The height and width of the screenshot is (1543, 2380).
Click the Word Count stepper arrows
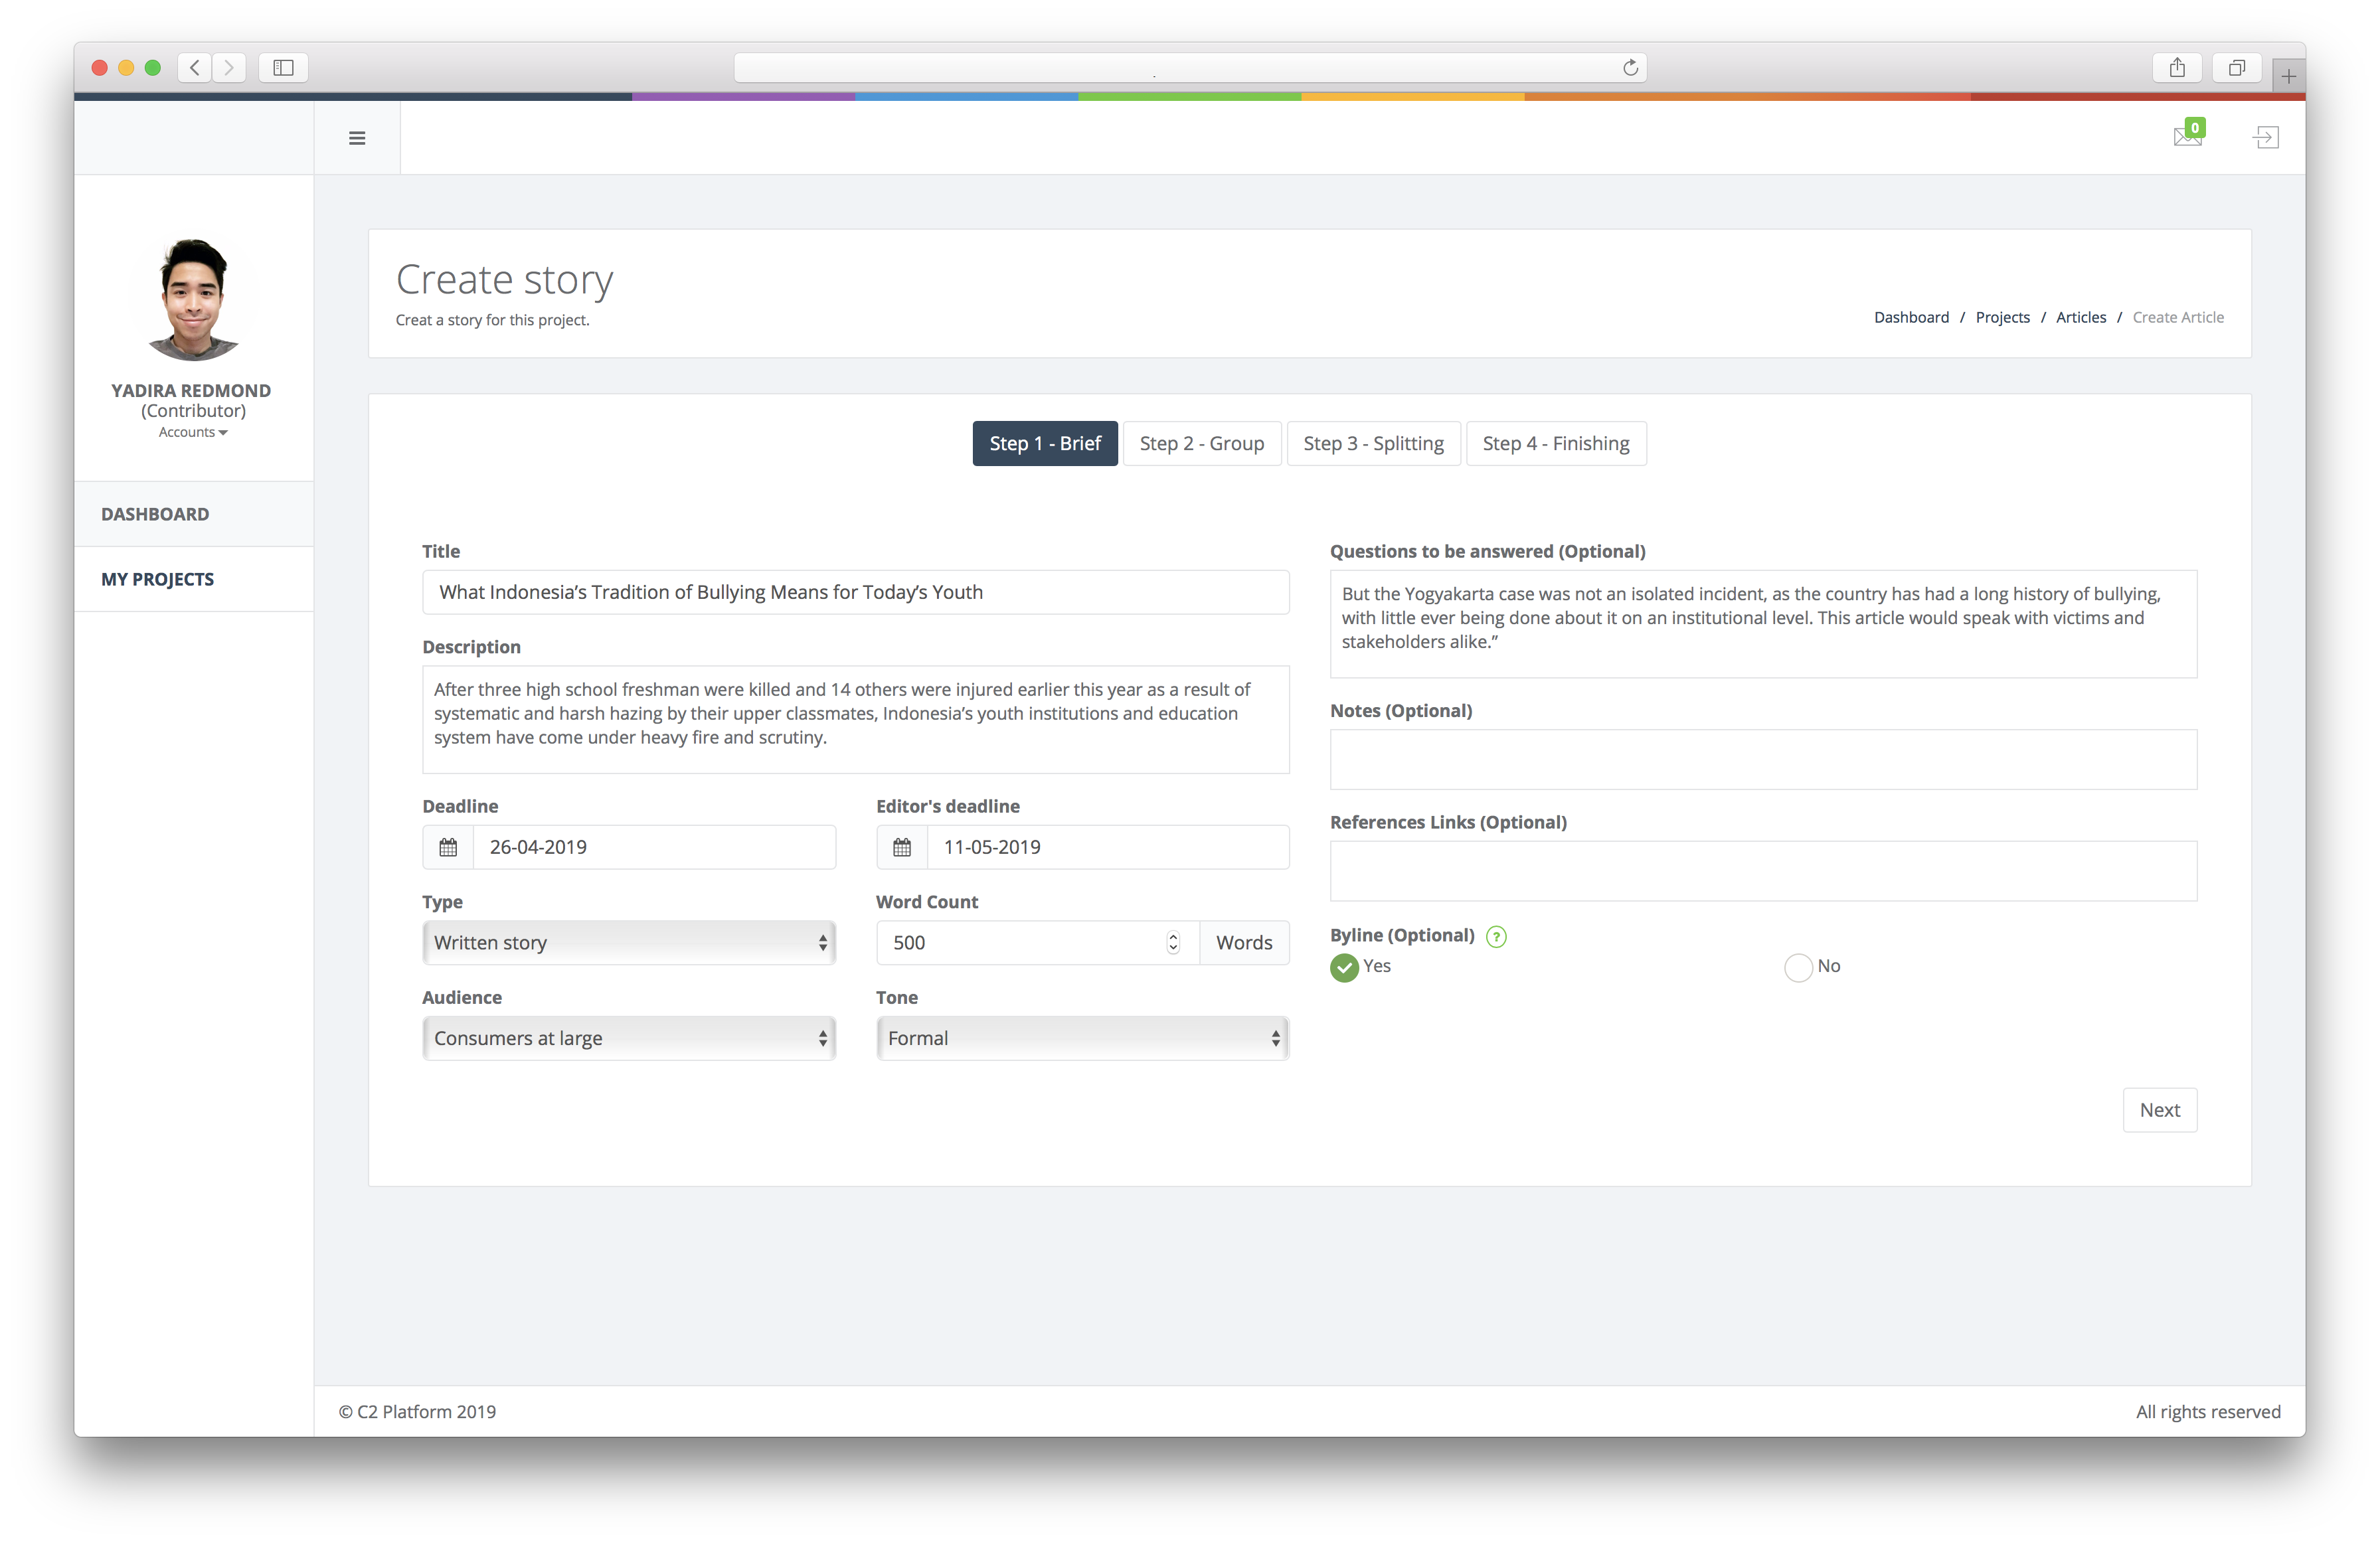click(x=1173, y=943)
